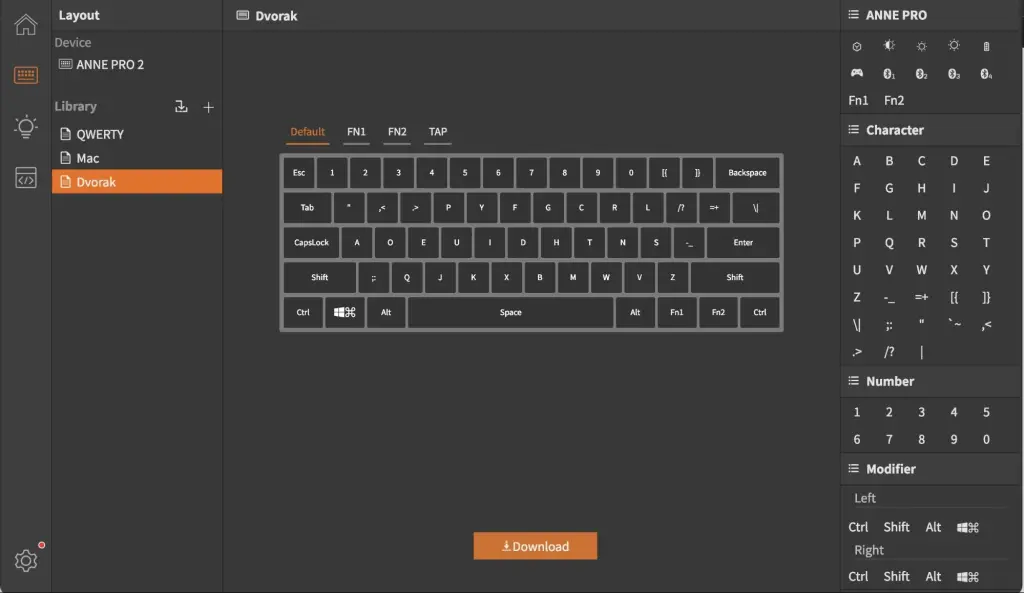Pick the large sun brightness-up icon

click(954, 46)
